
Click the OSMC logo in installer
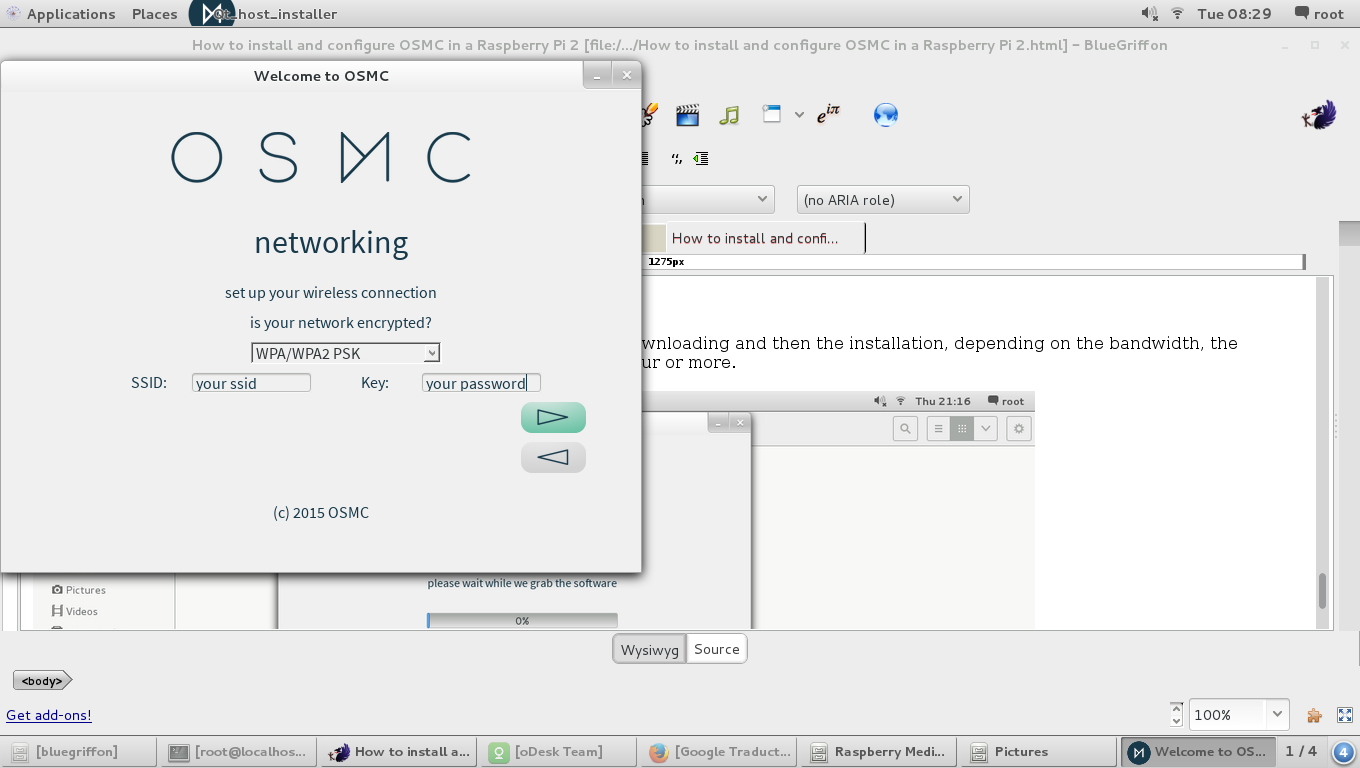(321, 158)
